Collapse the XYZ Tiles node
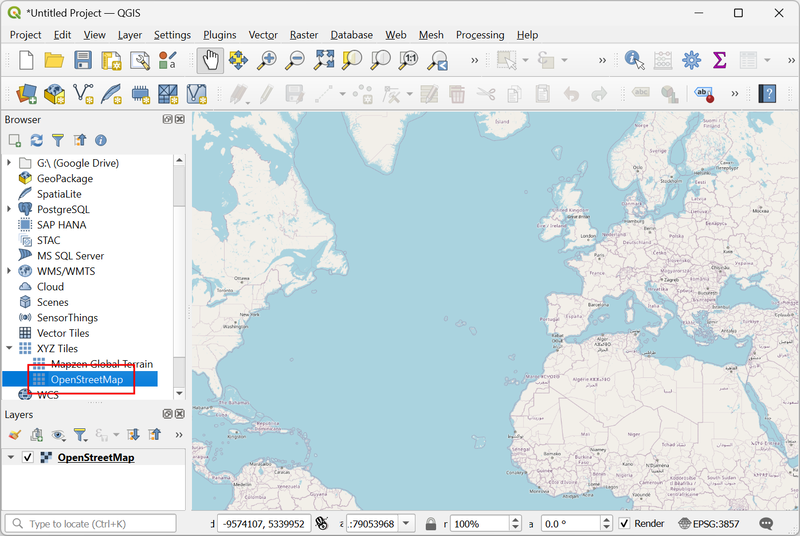Viewport: 800px width, 536px height. coord(10,349)
